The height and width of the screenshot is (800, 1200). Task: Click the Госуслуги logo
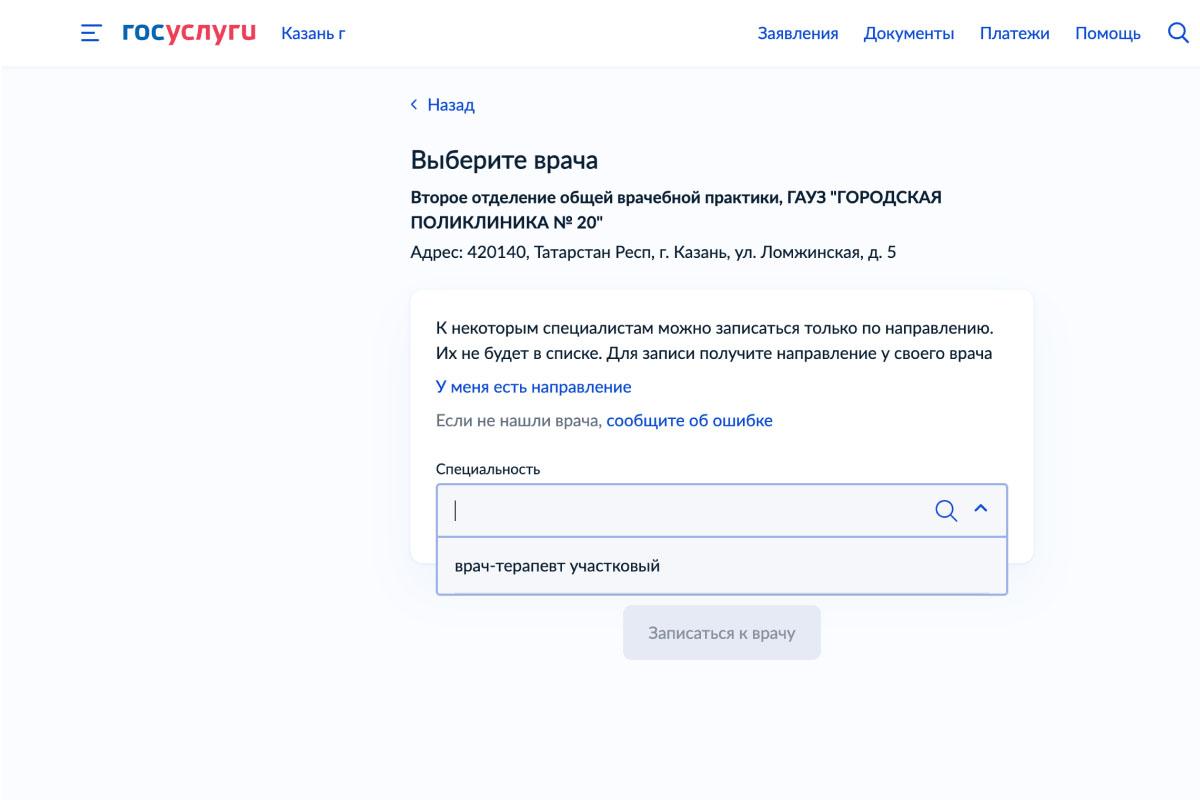coord(188,33)
